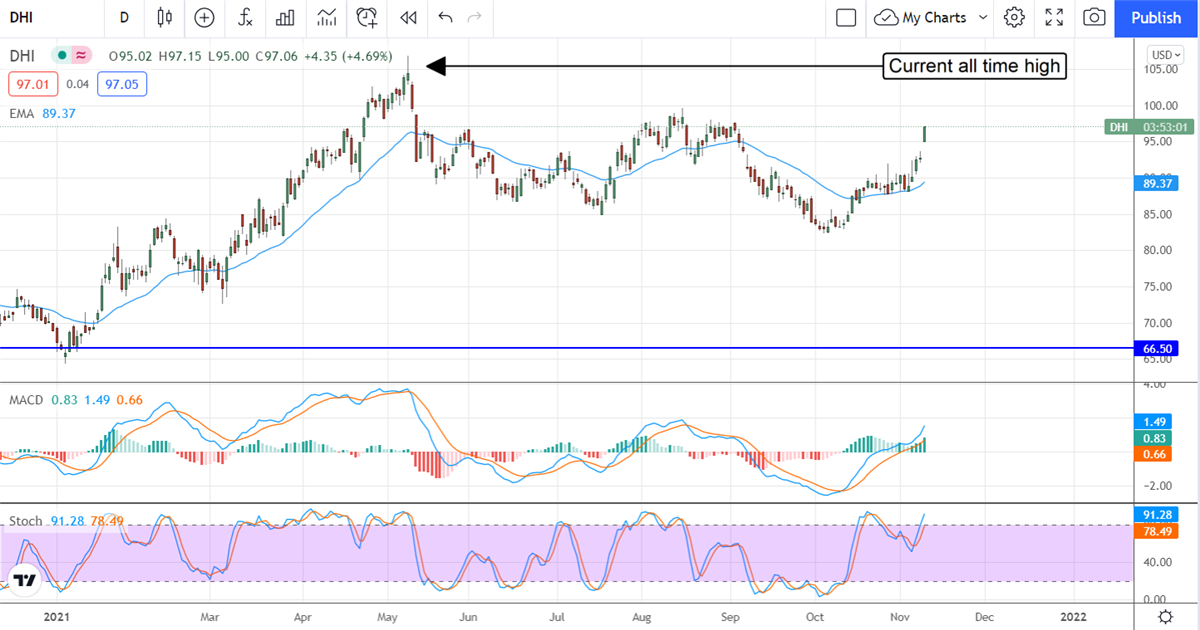Open the select layout square icon

click(846, 17)
